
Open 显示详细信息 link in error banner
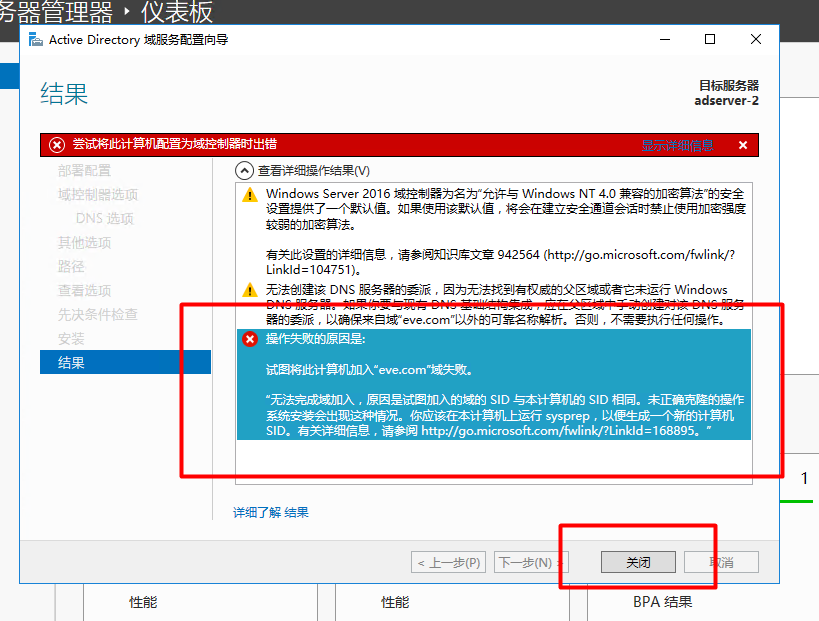(x=677, y=145)
